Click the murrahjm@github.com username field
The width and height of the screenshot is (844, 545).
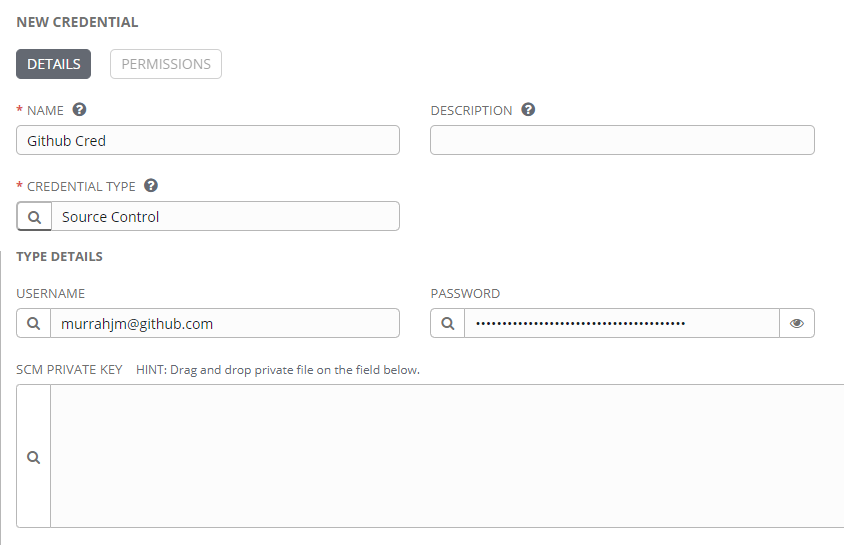tap(225, 323)
